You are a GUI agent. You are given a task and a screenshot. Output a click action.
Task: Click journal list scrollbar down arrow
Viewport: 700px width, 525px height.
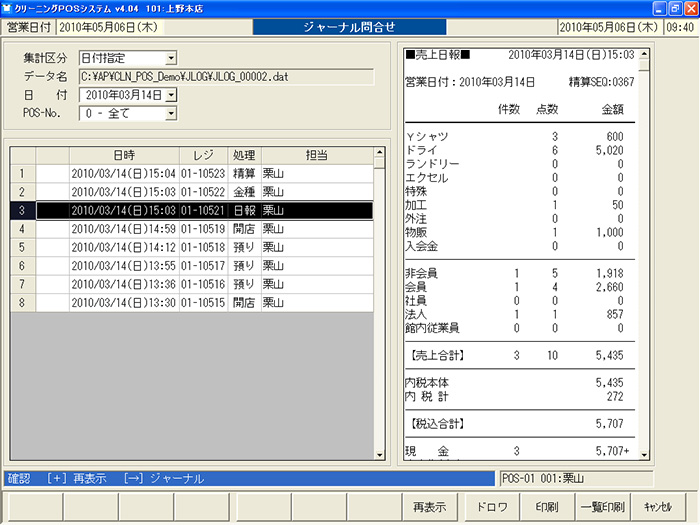(x=379, y=455)
